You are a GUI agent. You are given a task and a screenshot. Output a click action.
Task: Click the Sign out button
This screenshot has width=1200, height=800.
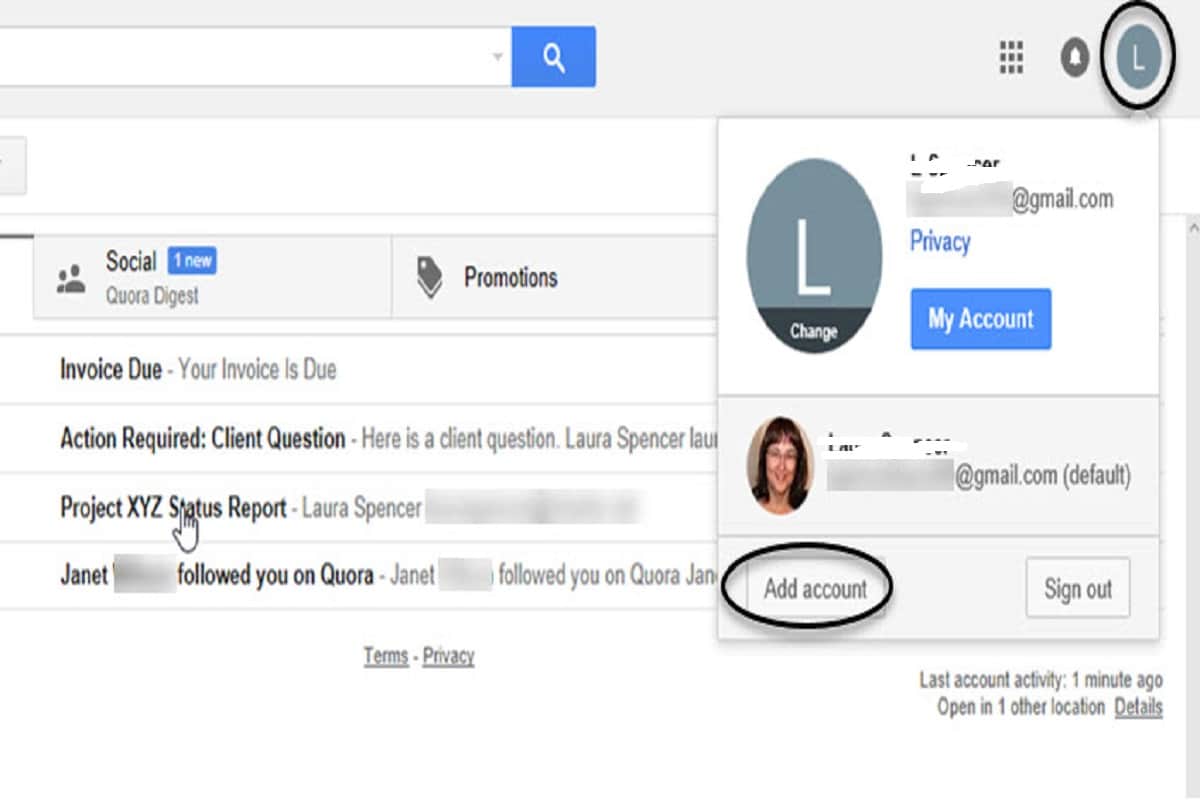point(1078,589)
